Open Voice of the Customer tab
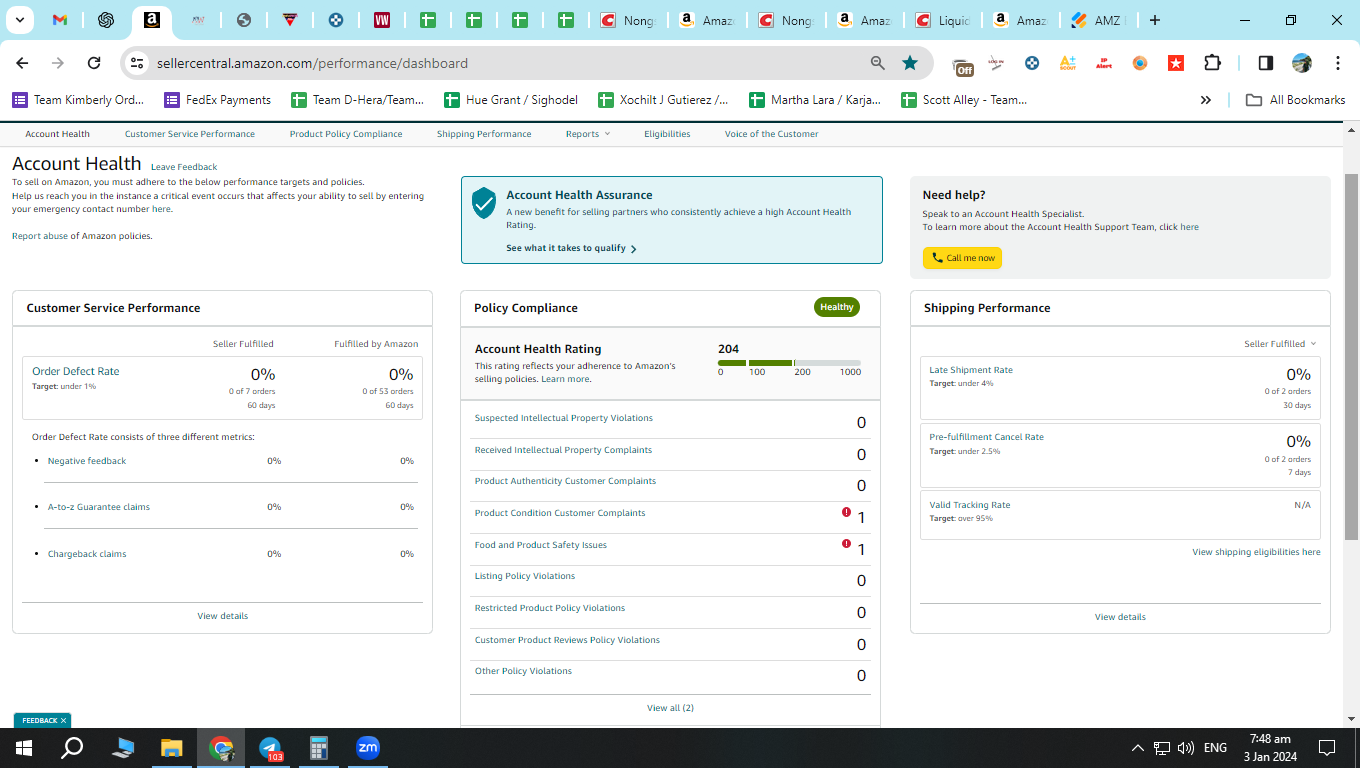The width and height of the screenshot is (1360, 768). point(771,134)
